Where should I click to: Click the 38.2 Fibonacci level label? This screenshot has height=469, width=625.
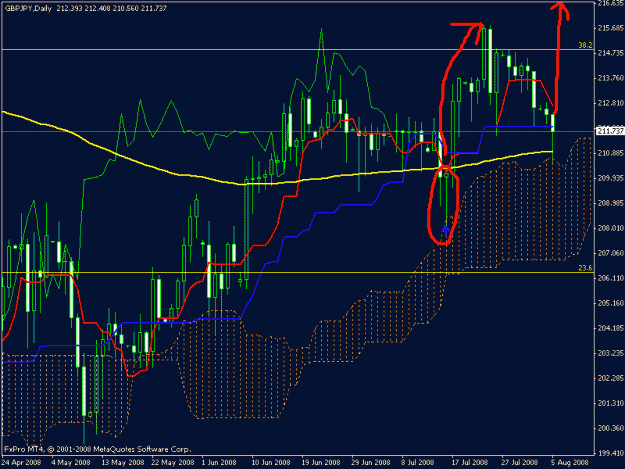tap(585, 45)
